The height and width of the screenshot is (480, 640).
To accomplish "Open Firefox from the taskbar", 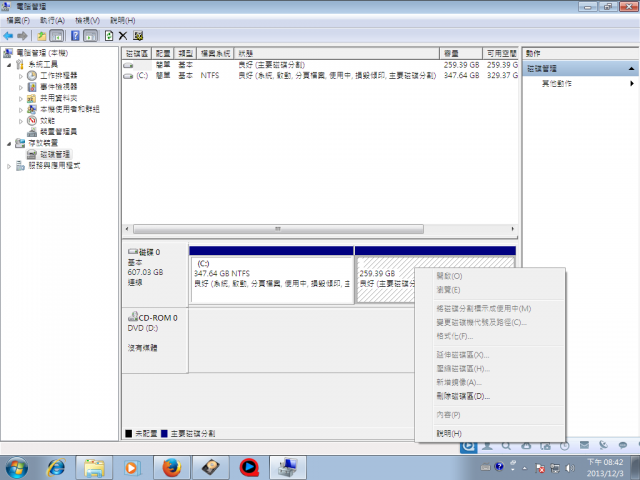I will (171, 468).
